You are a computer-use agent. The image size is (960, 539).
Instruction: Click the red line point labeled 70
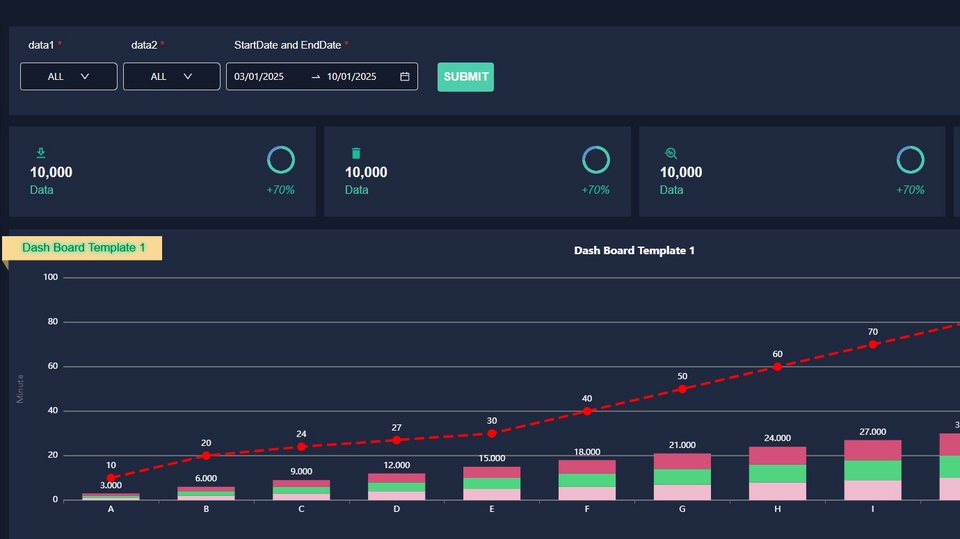coord(872,344)
